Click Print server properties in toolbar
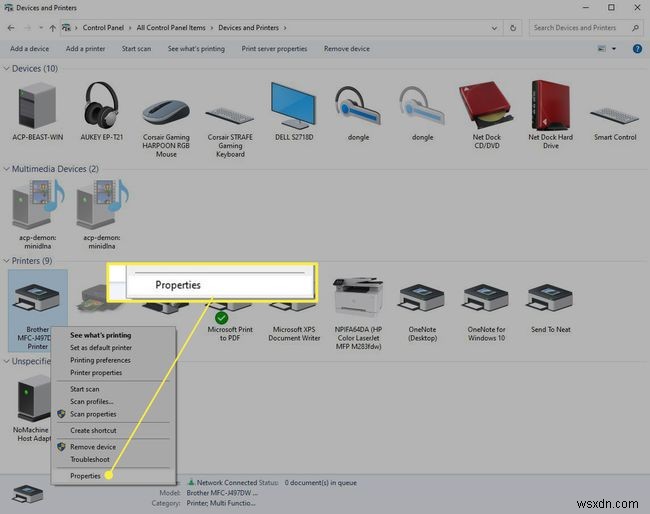Screen dimensions: 650x514 (274, 49)
